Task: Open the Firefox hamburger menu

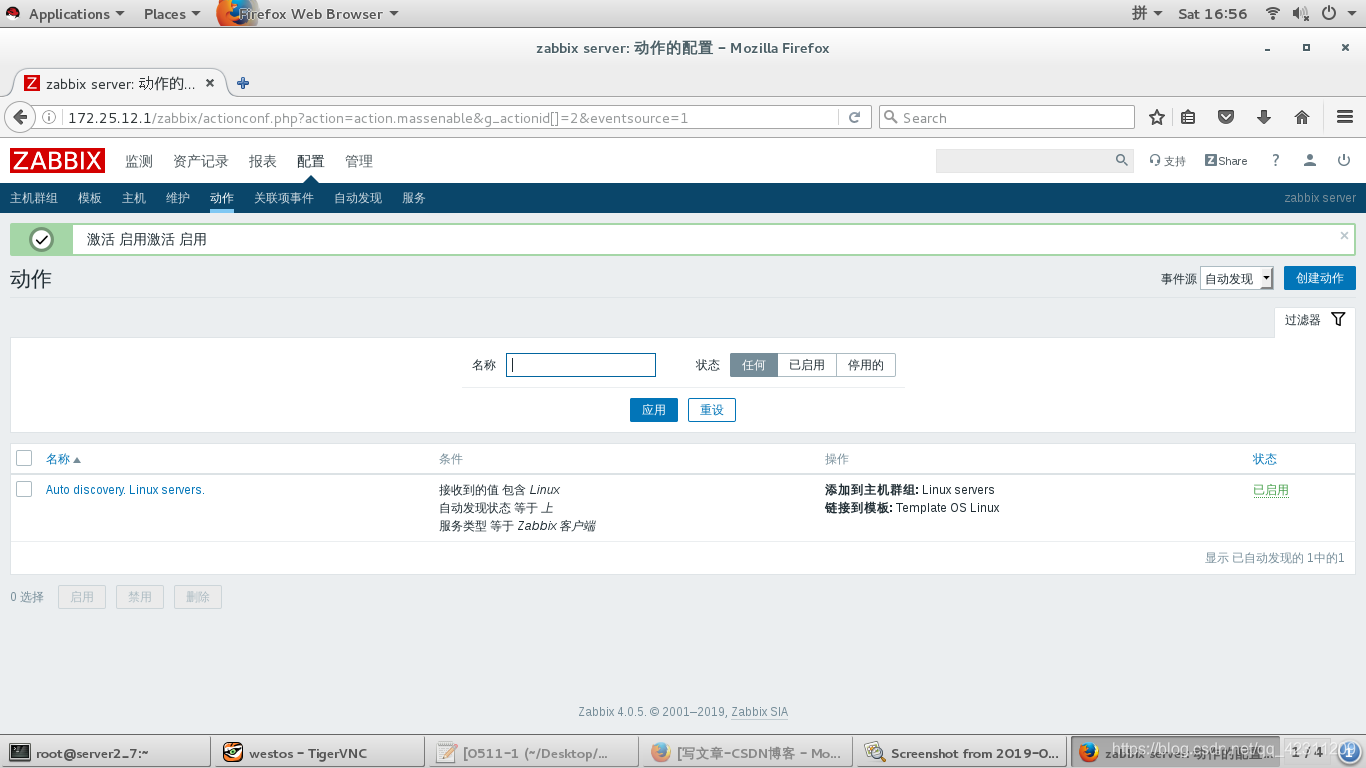Action: [x=1345, y=117]
